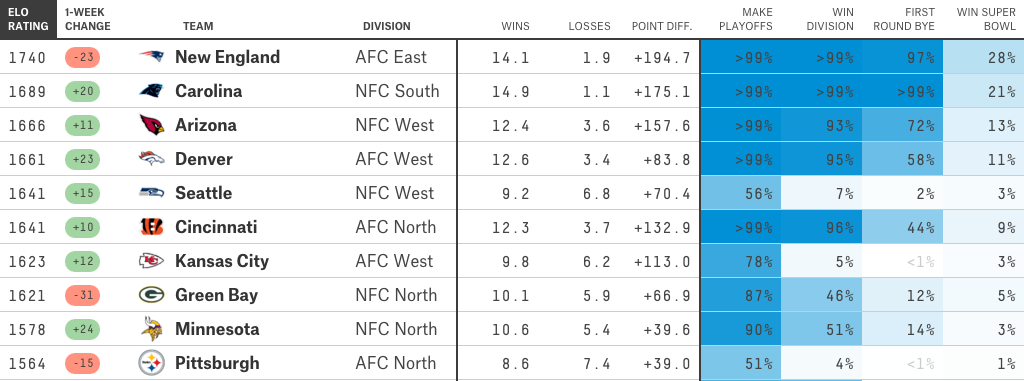1024x381 pixels.
Task: Sort table by WIN SUPER BOWL header
Action: pos(986,20)
